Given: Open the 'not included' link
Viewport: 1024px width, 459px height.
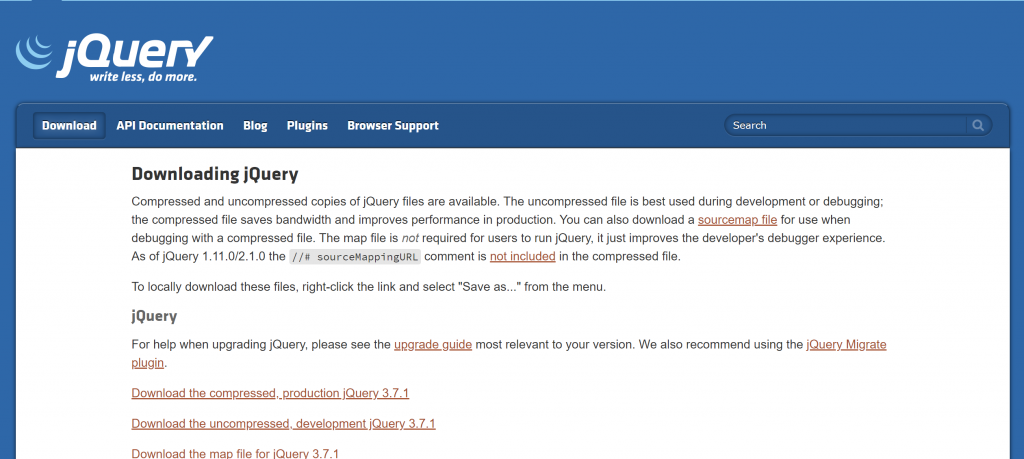Looking at the screenshot, I should point(522,257).
